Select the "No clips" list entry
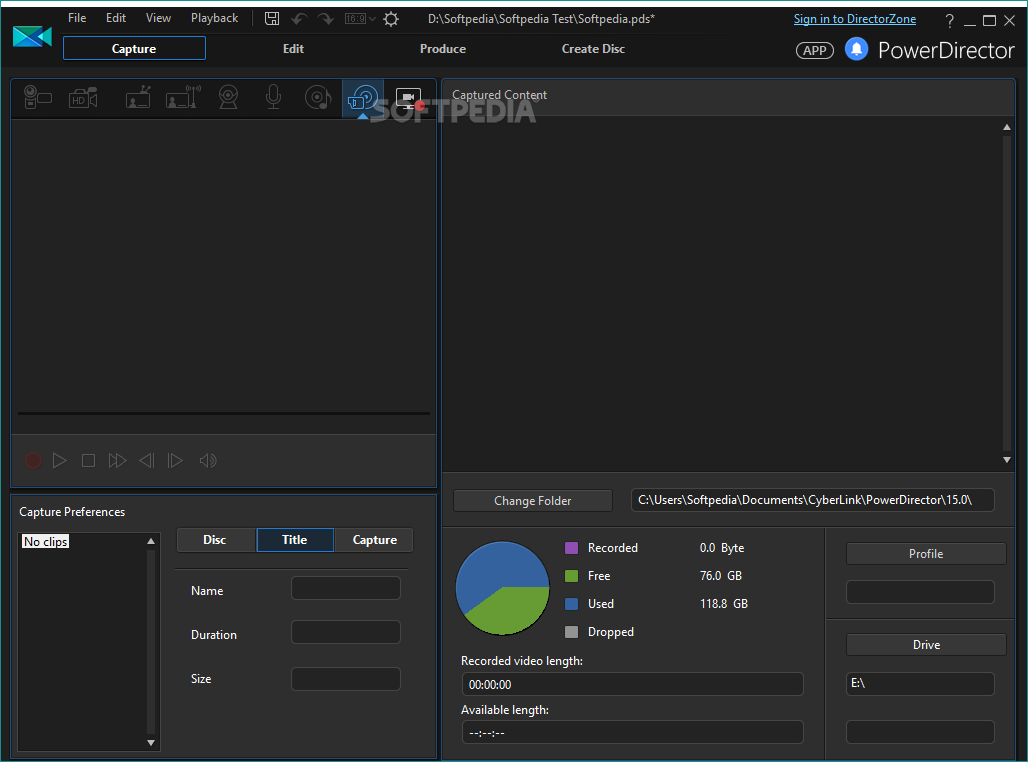Screen dimensions: 1028x762 45,542
